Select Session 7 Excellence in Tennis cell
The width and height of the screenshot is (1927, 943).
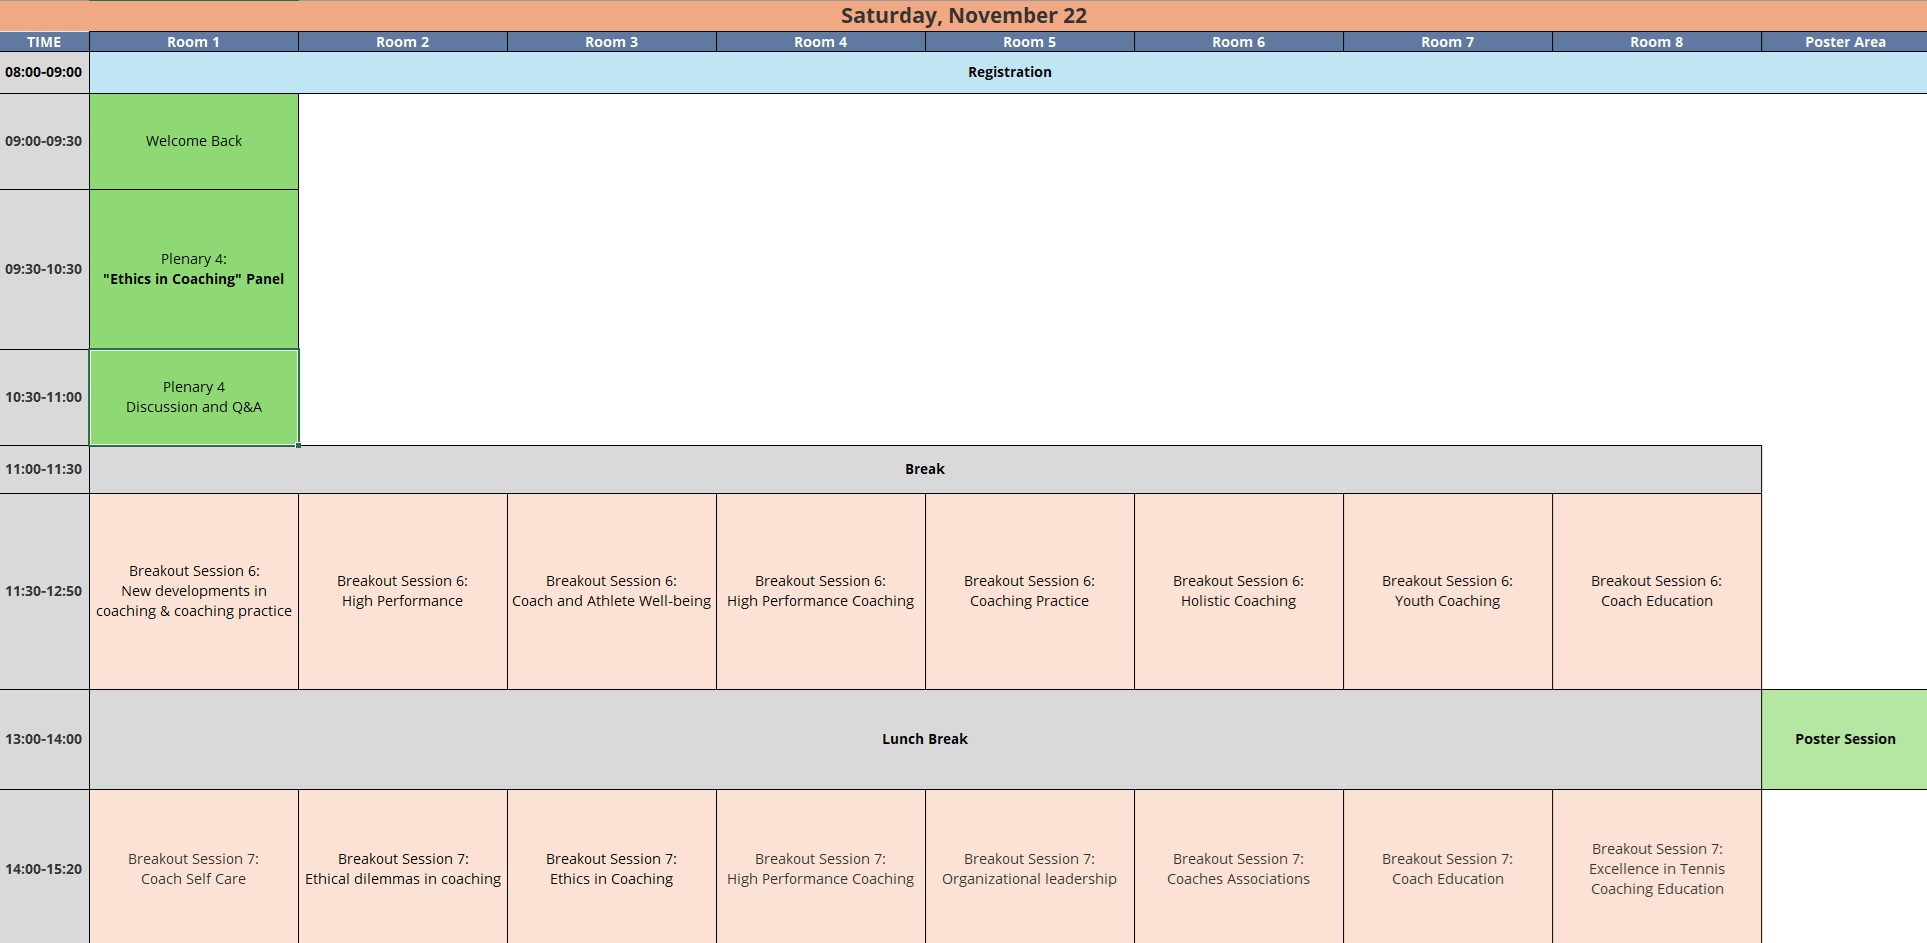tap(1656, 868)
